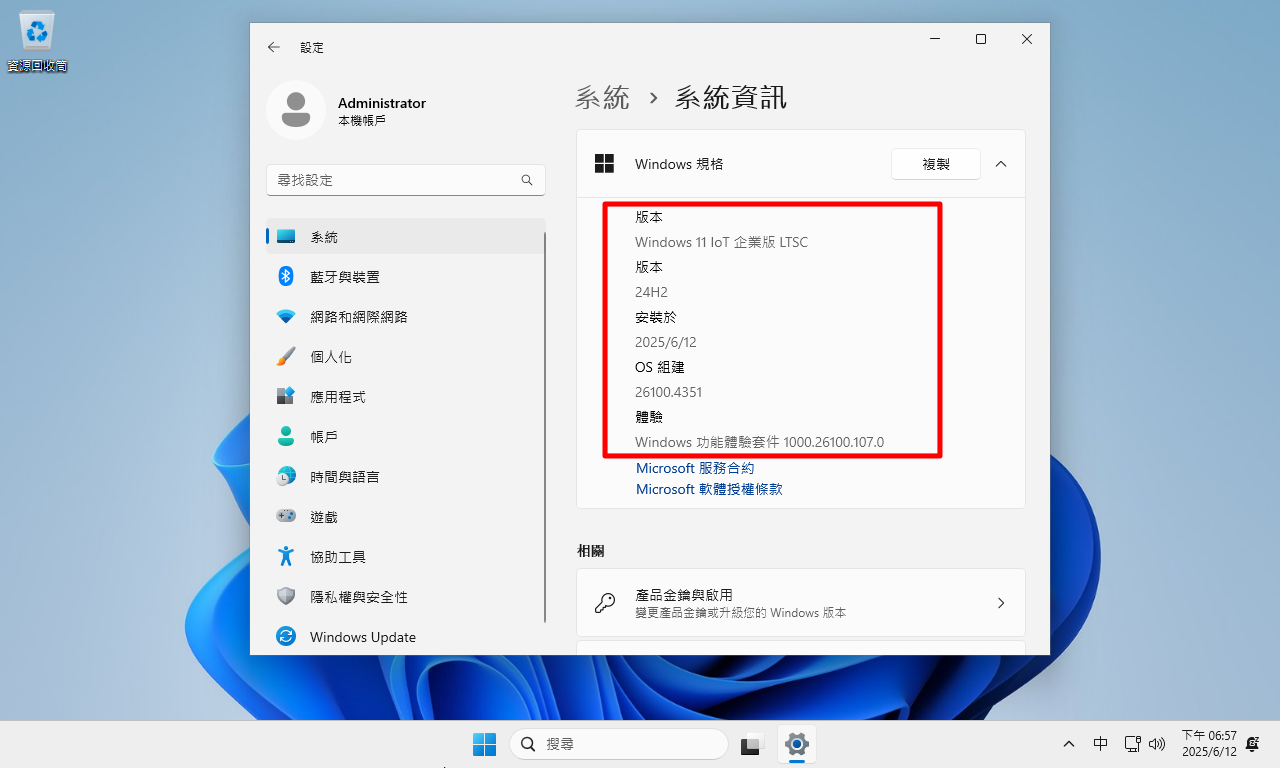Select the gamepad icon for 遊戲
Screen dimensions: 1280x768
coord(286,517)
